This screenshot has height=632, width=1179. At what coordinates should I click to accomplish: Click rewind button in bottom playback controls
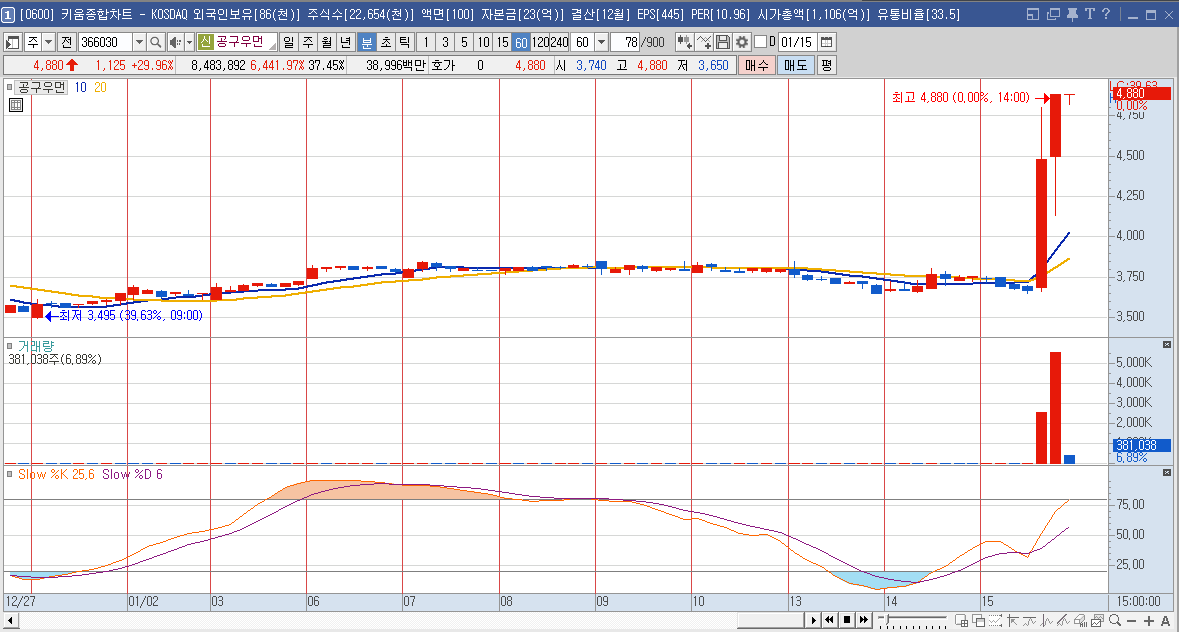(x=829, y=620)
